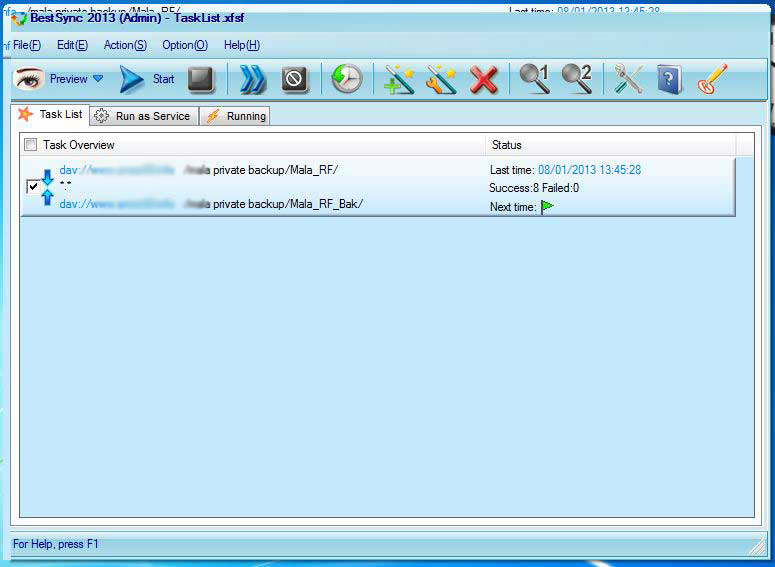
Task: Click the destination path ending in Mala_RF_Bak/
Action: [211, 204]
